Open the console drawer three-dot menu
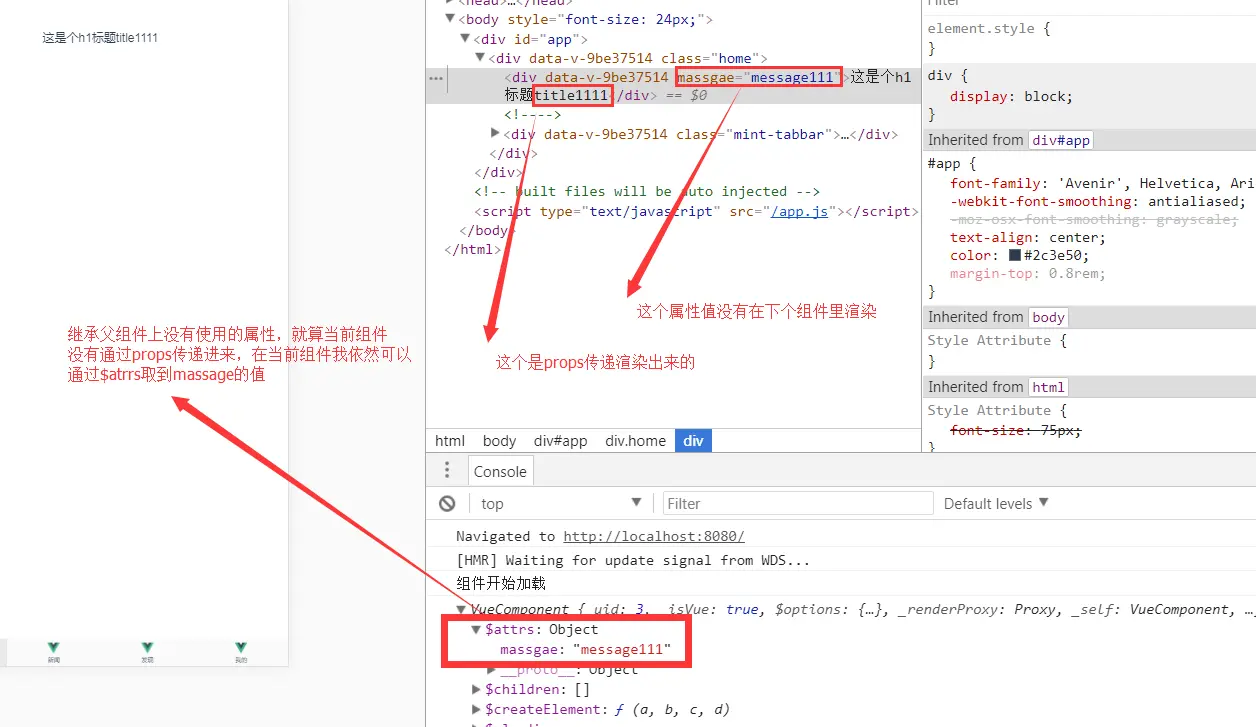 [447, 471]
